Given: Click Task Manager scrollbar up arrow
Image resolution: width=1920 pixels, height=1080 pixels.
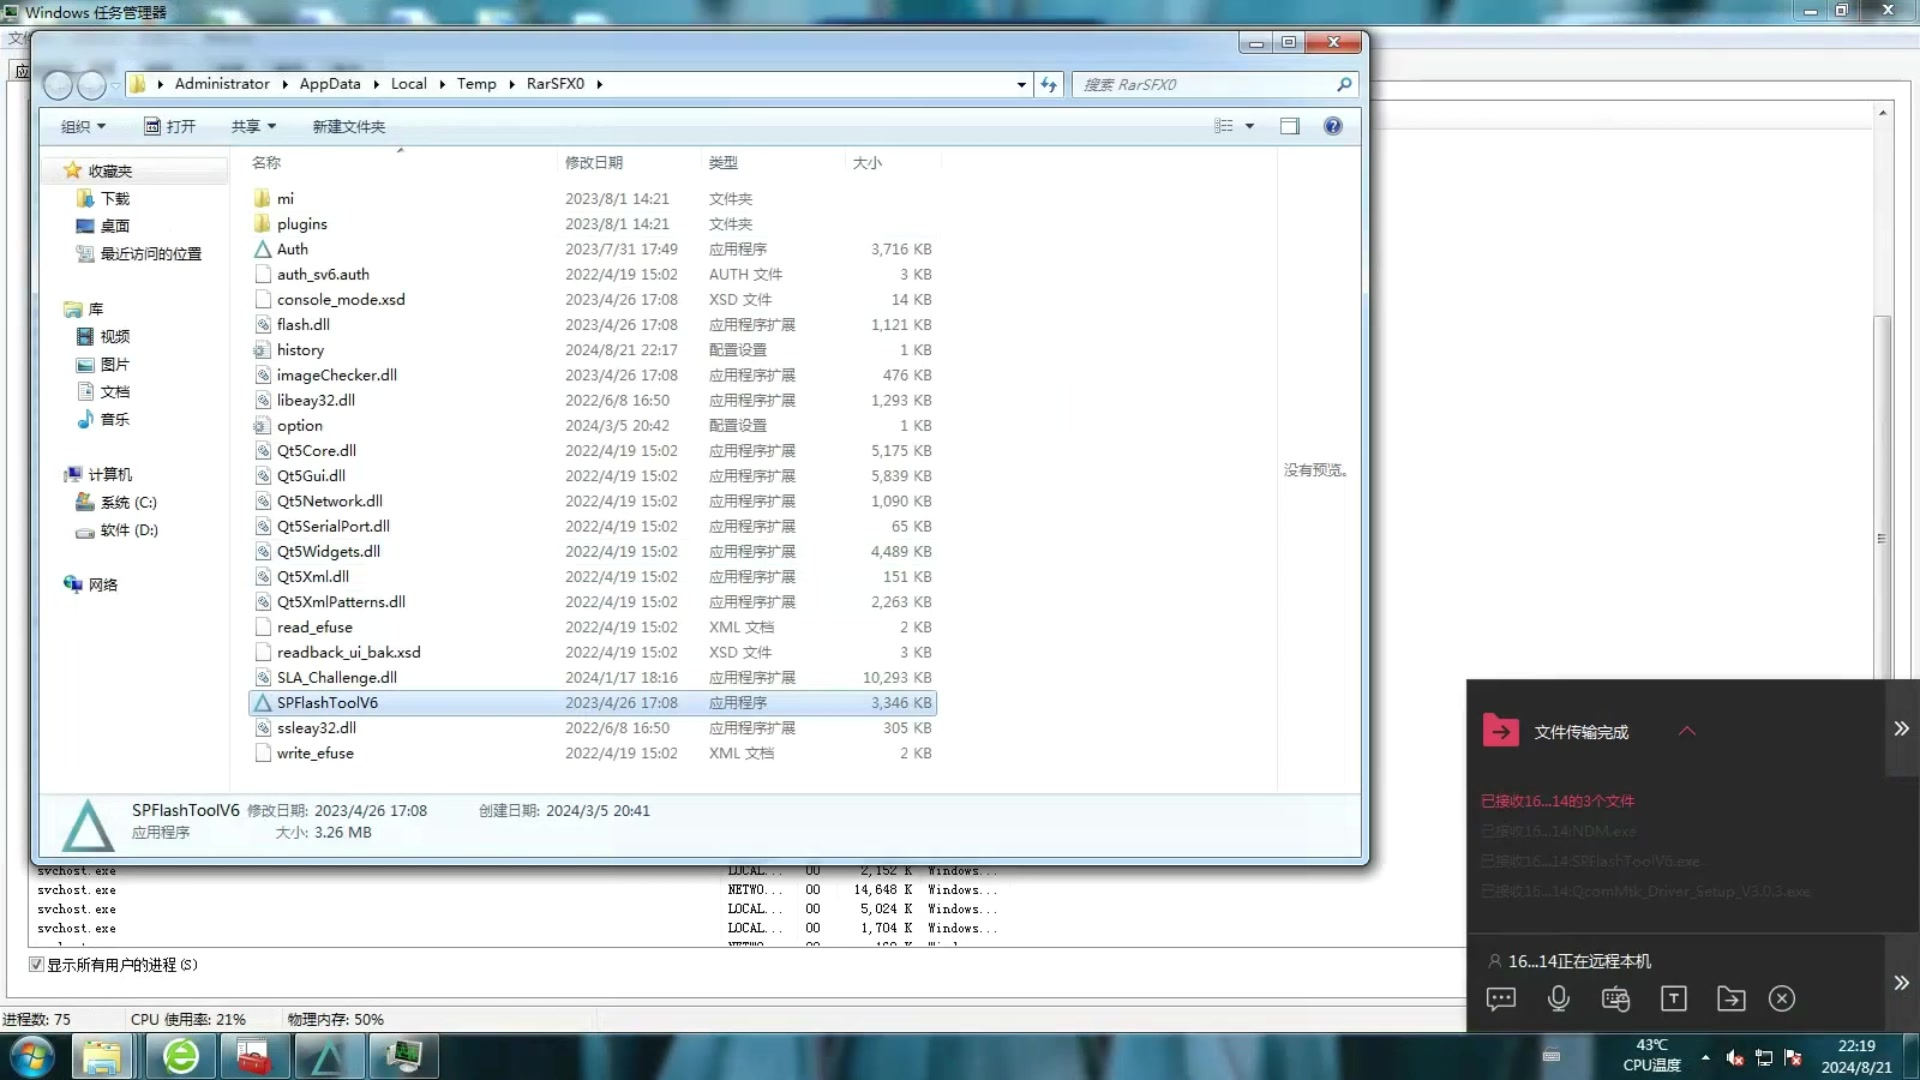Looking at the screenshot, I should 1882,113.
